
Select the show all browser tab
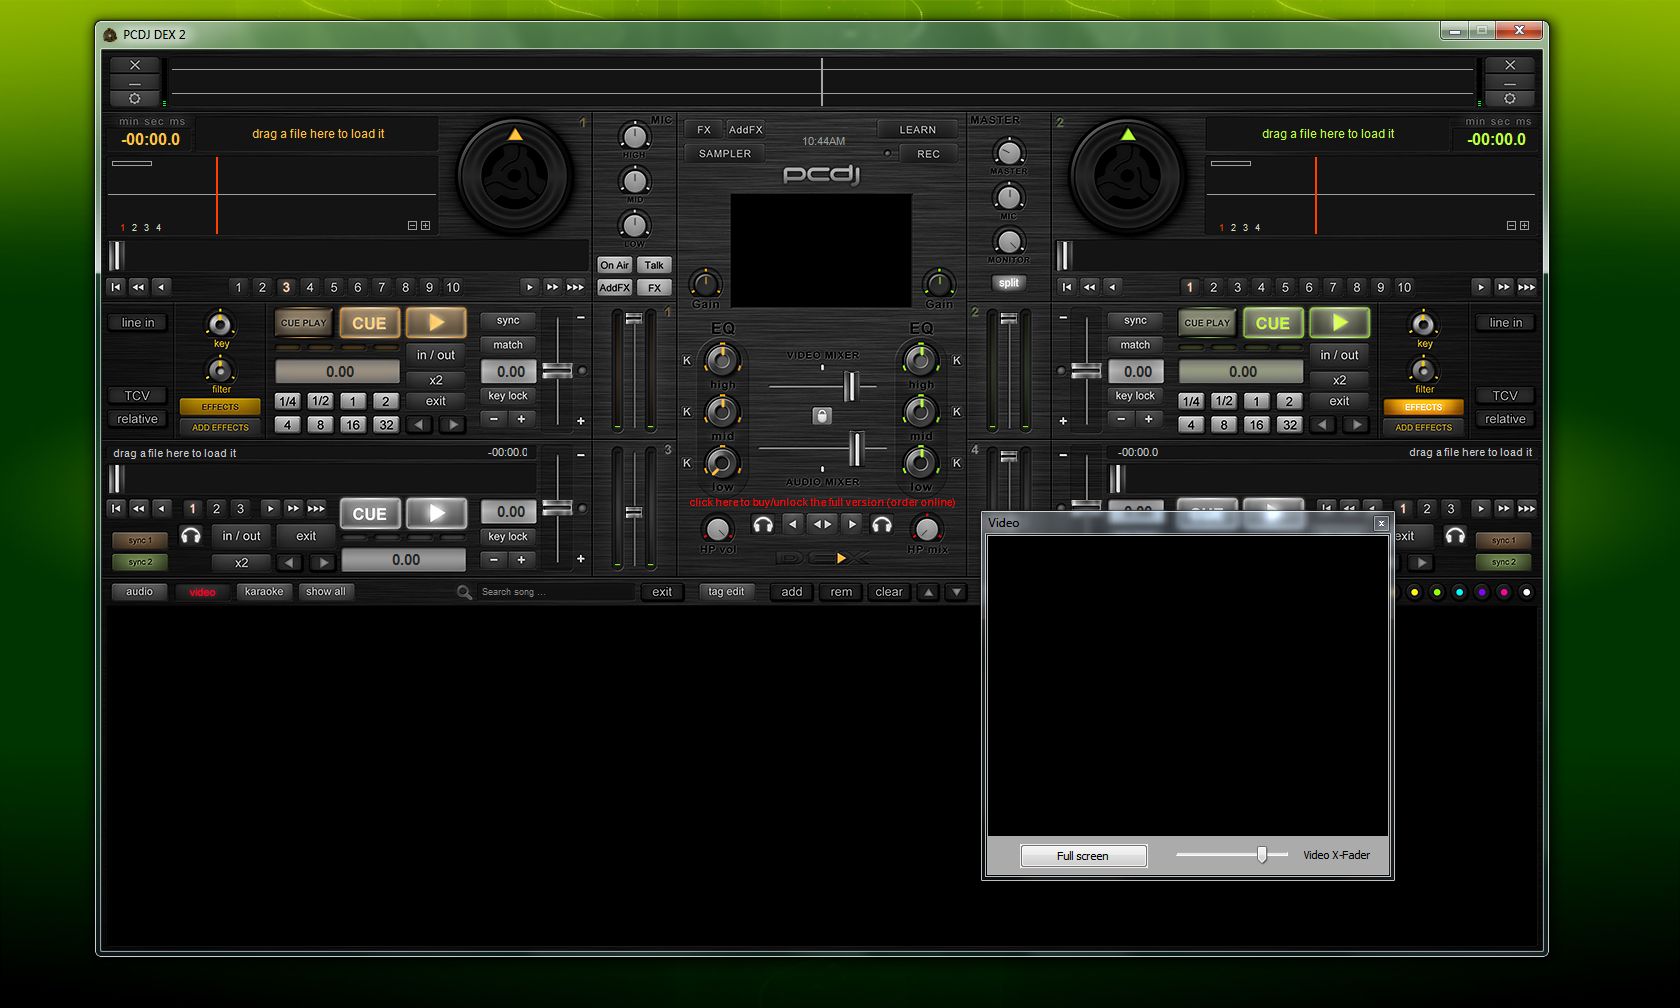tap(326, 592)
